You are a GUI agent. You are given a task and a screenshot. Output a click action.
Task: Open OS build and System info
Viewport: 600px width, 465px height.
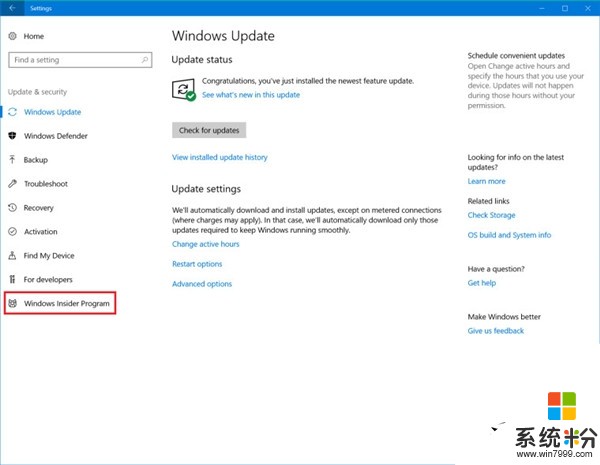[x=509, y=235]
